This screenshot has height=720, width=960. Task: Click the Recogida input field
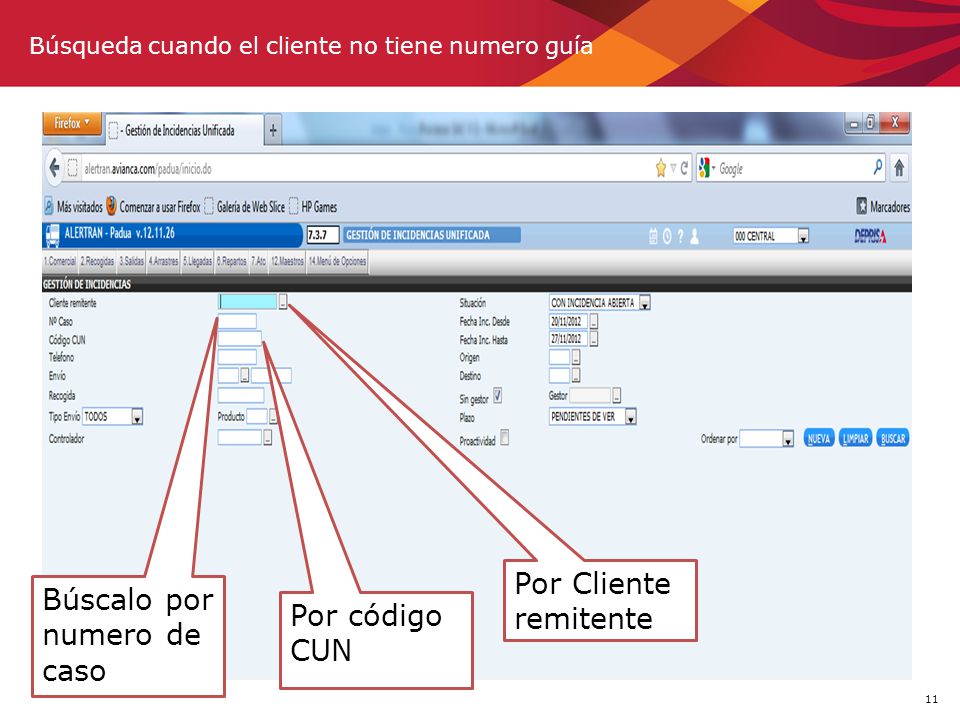click(241, 395)
